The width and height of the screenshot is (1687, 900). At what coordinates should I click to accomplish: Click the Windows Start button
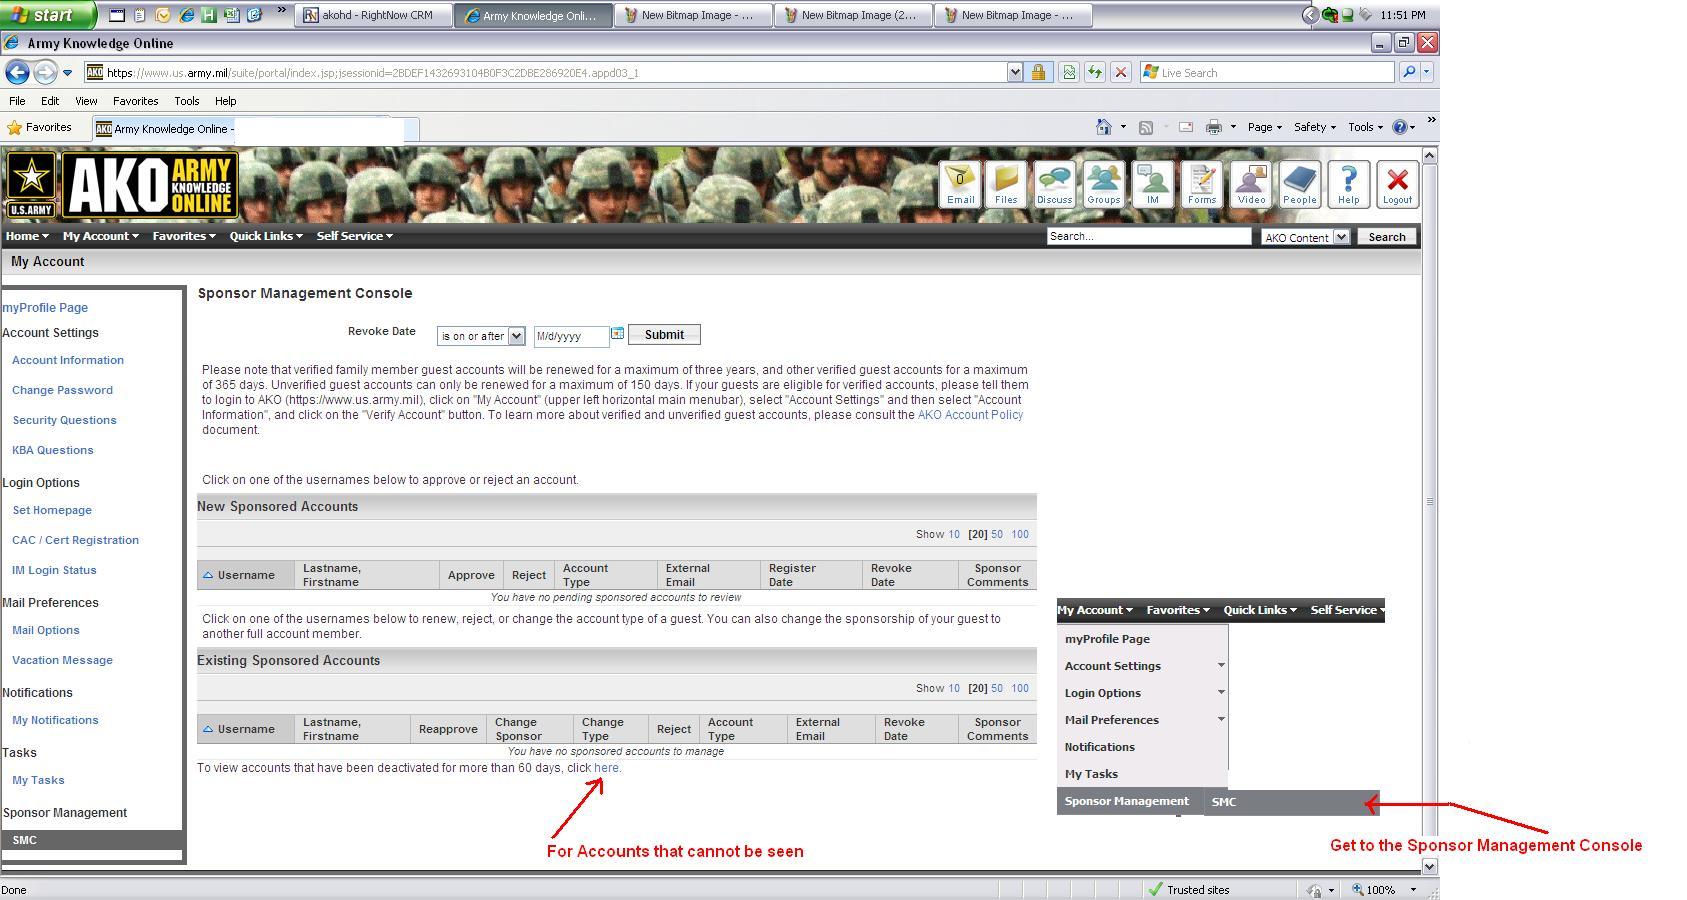click(x=48, y=15)
